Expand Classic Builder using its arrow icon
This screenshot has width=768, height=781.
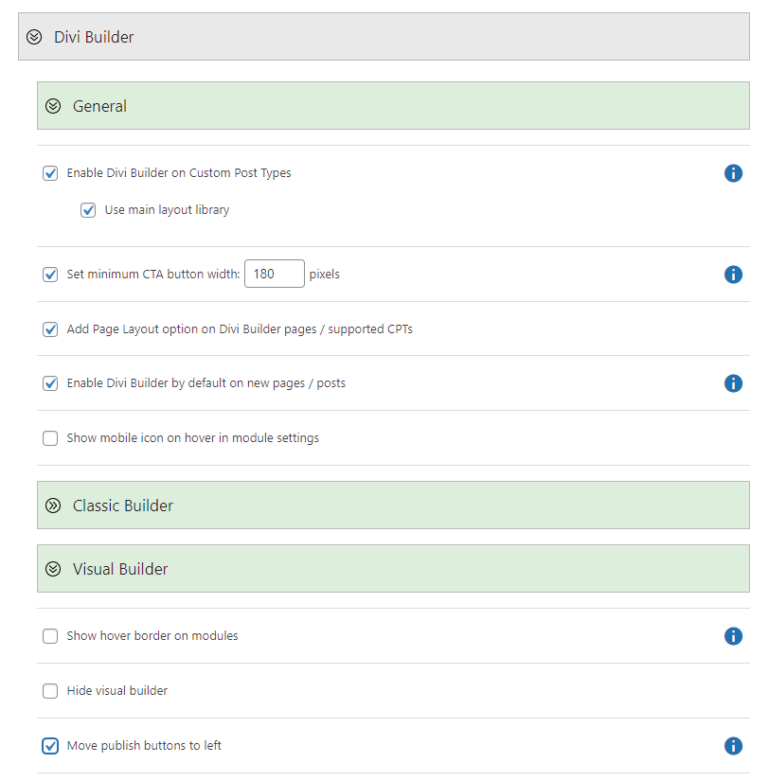(x=53, y=506)
